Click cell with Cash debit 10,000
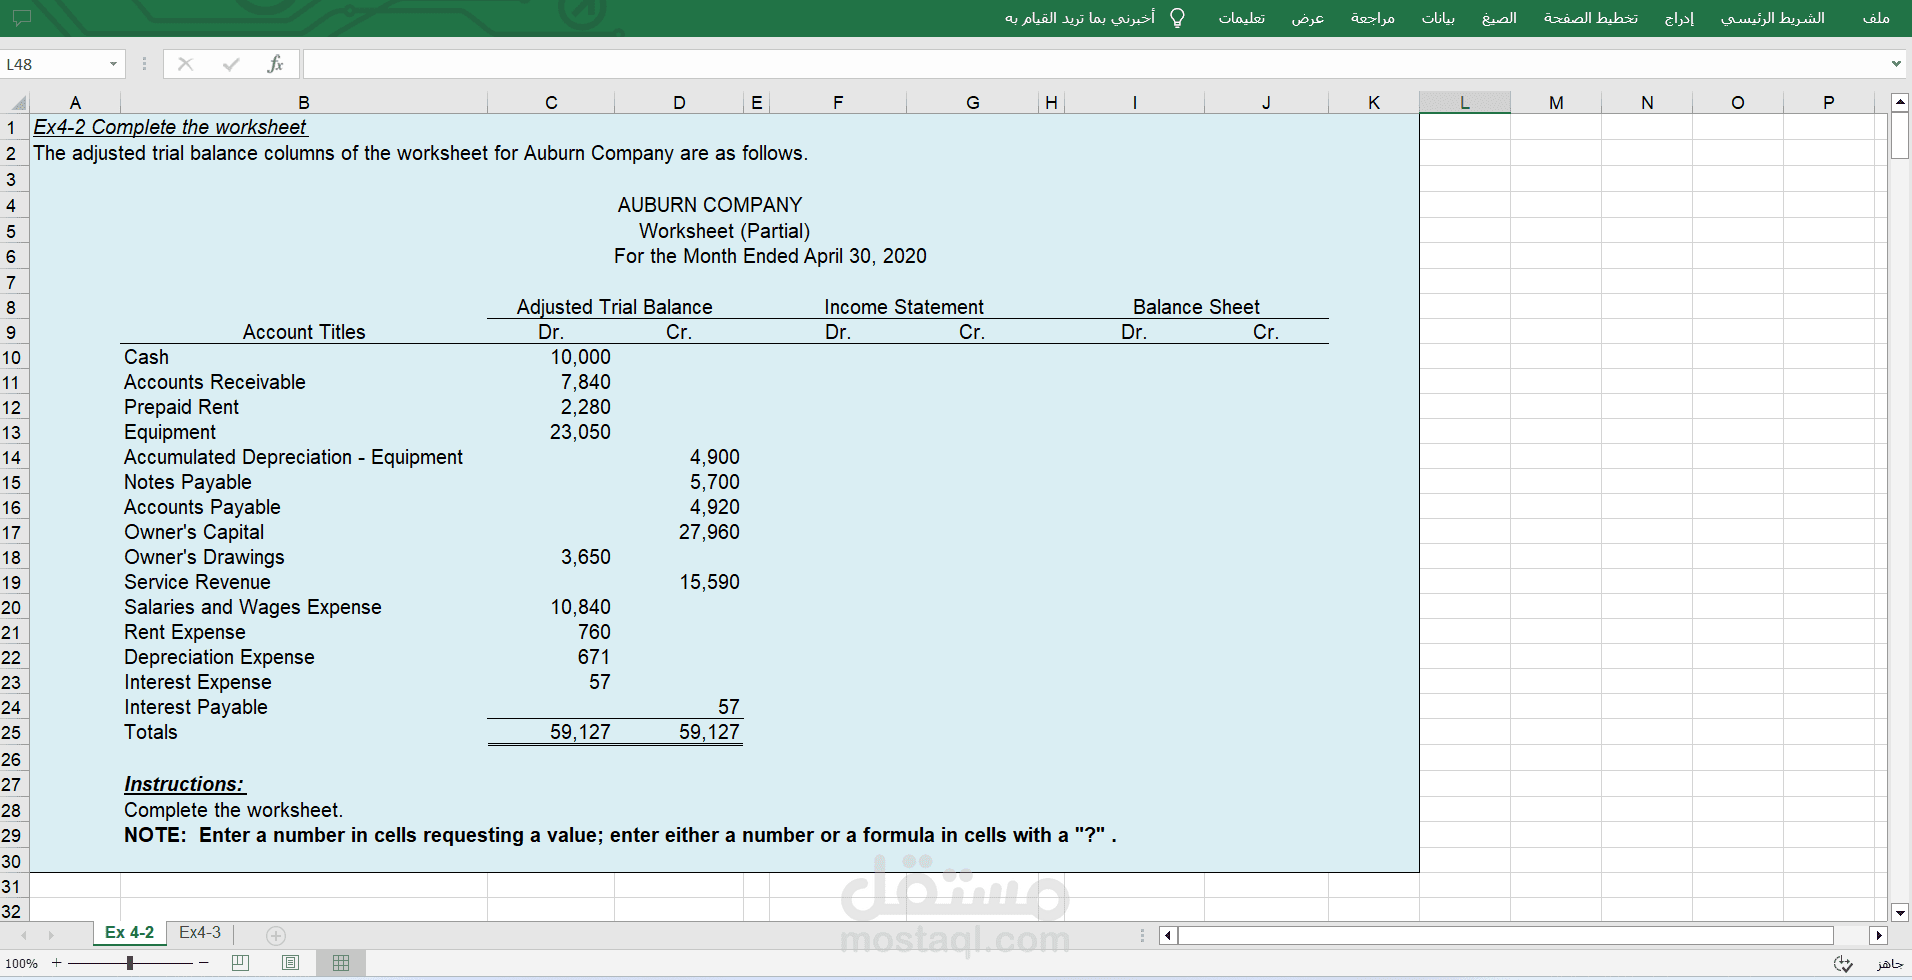 pos(580,357)
